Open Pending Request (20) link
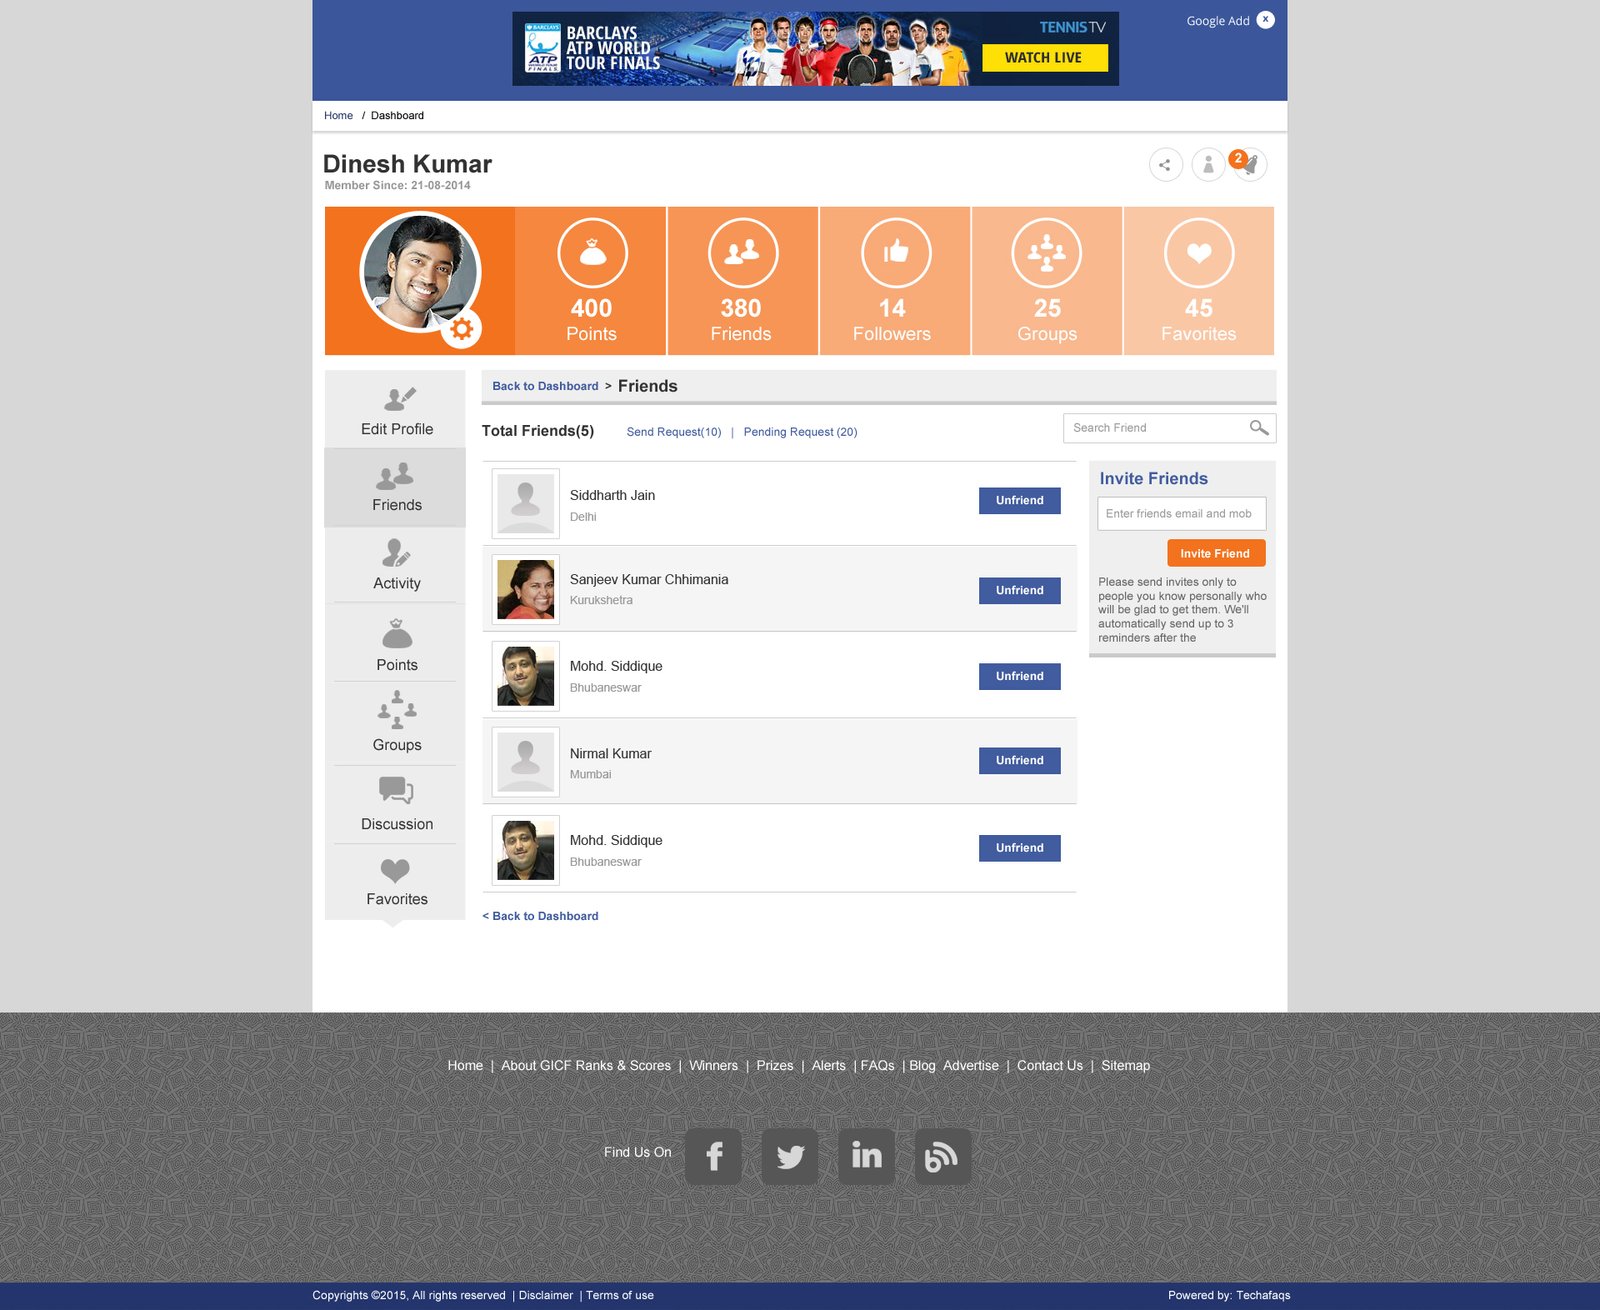The image size is (1600, 1310). coord(800,432)
